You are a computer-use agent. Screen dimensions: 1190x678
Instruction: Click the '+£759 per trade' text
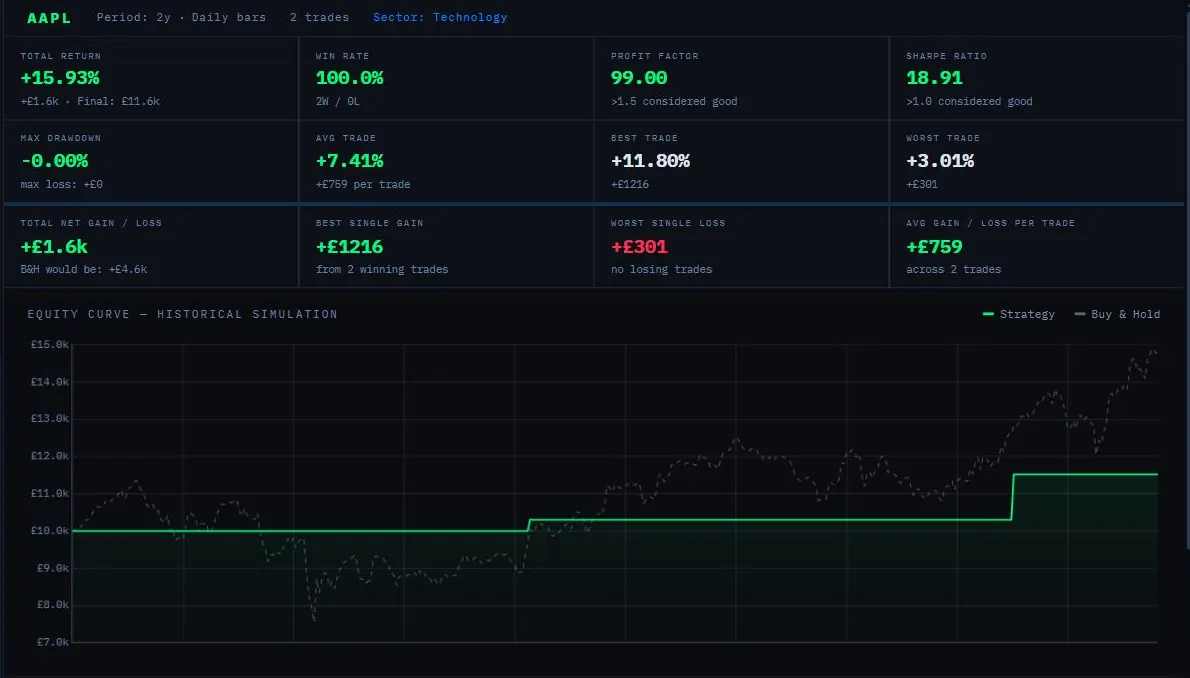coord(363,184)
